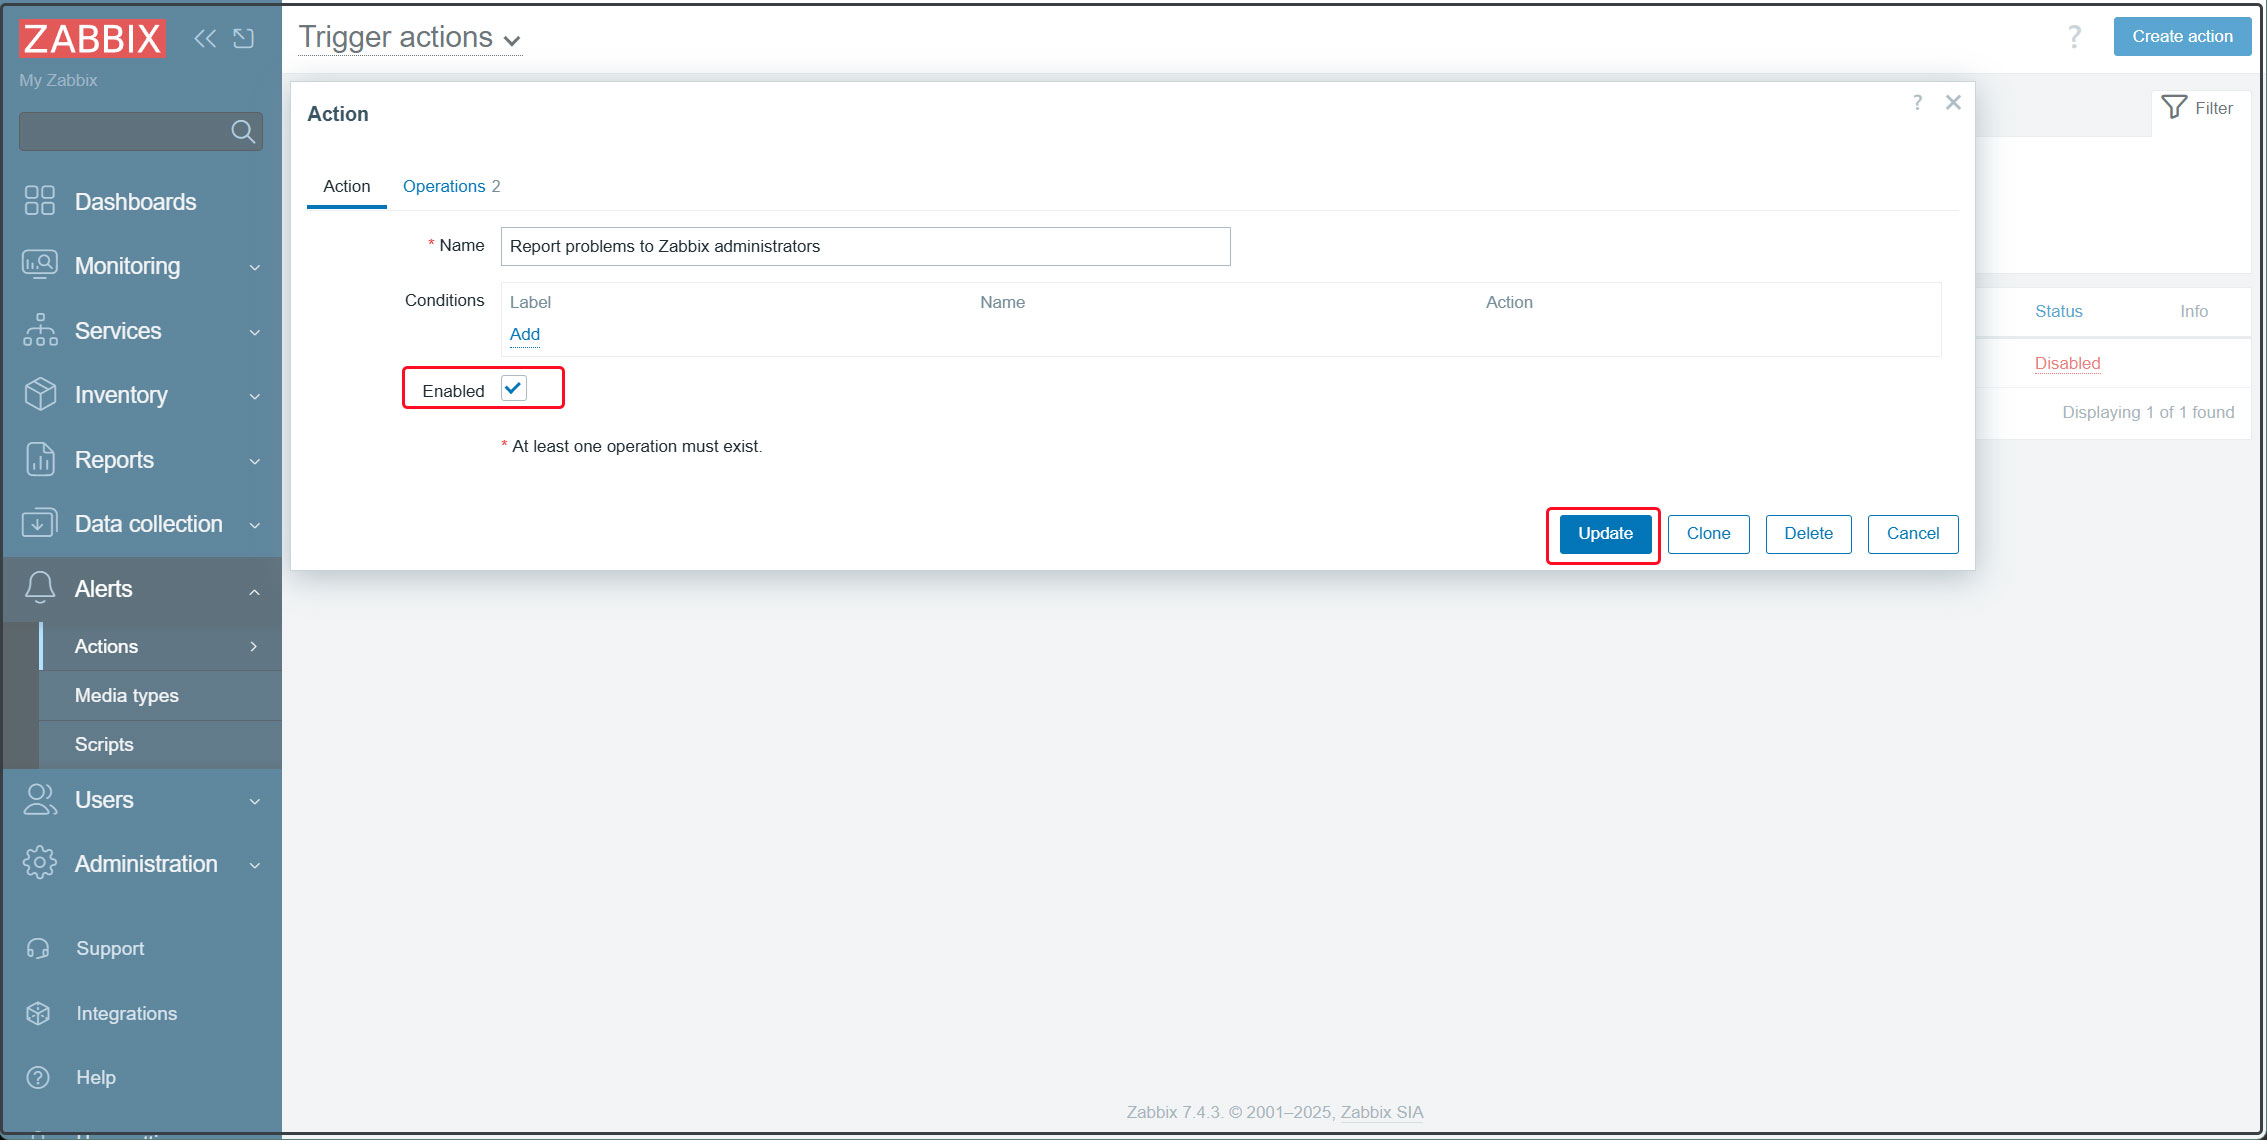
Task: Click the kiosk mode icon near the Zabbix logo
Action: coord(243,38)
